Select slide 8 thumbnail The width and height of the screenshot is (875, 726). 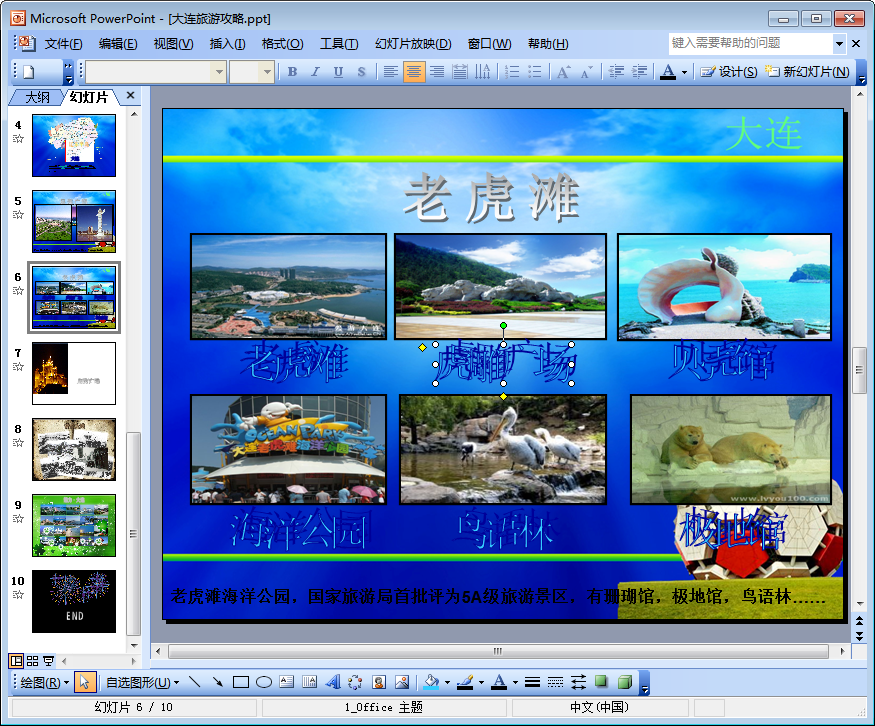tap(74, 449)
